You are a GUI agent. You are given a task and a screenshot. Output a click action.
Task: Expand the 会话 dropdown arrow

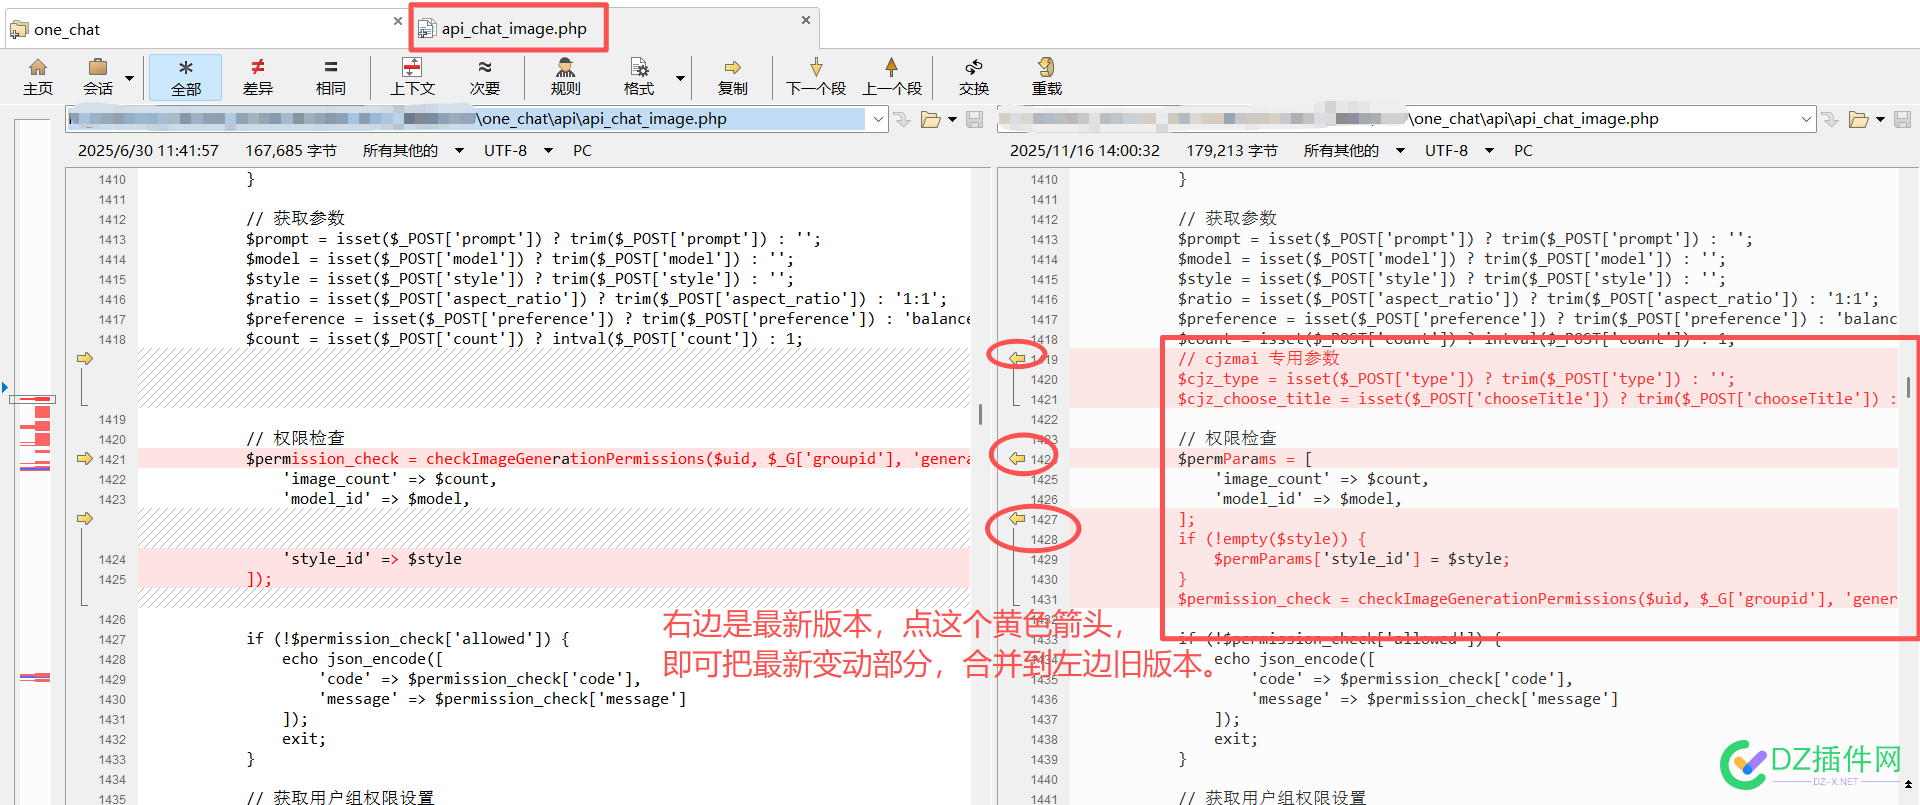point(130,78)
